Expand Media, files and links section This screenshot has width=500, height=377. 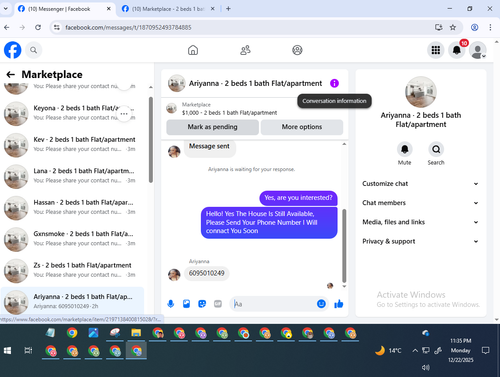click(420, 222)
